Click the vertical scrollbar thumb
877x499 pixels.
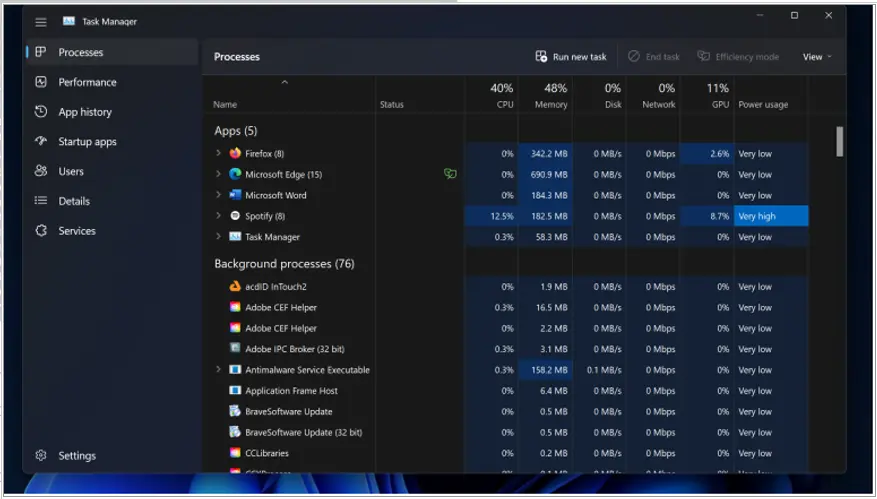(x=840, y=142)
